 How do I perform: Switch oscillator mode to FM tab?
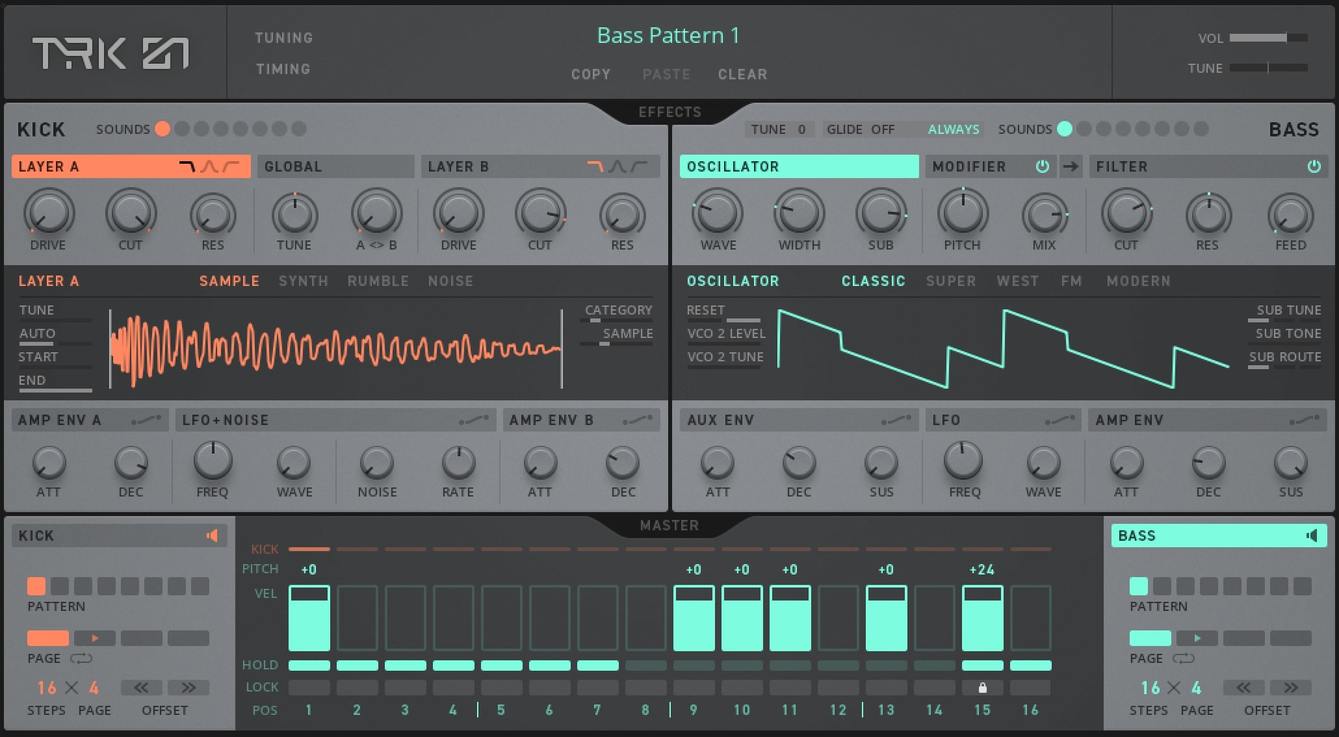(x=1071, y=281)
